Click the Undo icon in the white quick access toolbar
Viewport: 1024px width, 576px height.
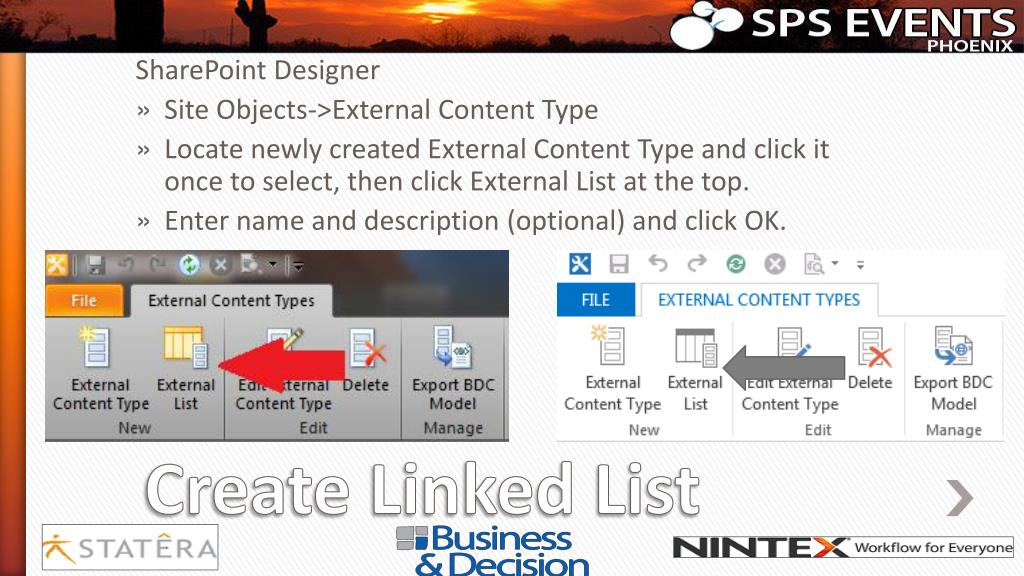click(658, 264)
